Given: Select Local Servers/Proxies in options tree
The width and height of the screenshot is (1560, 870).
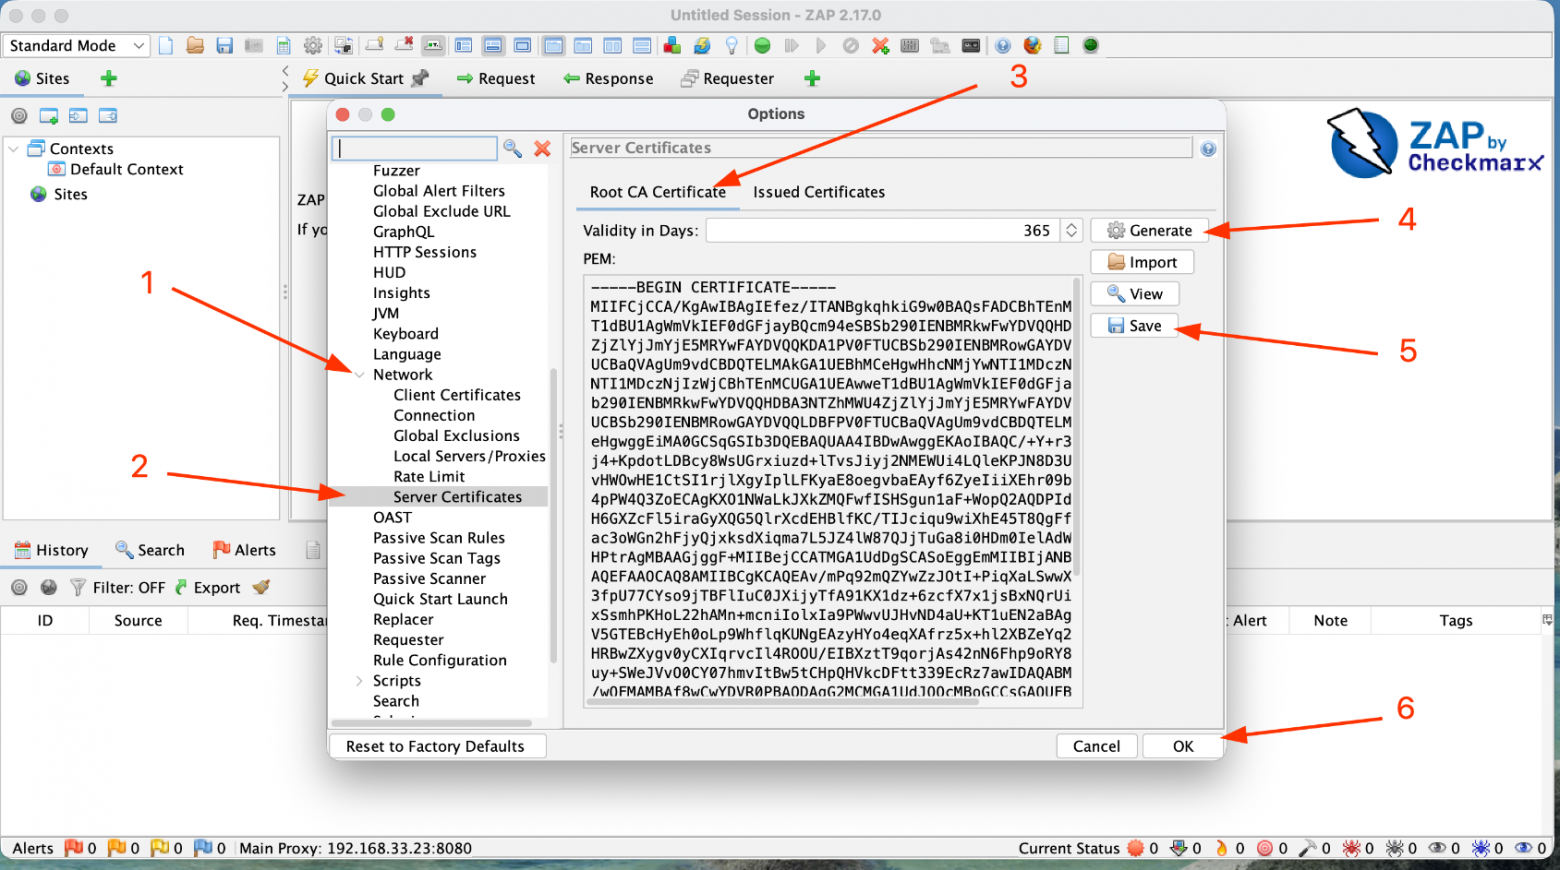Looking at the screenshot, I should click(x=469, y=456).
